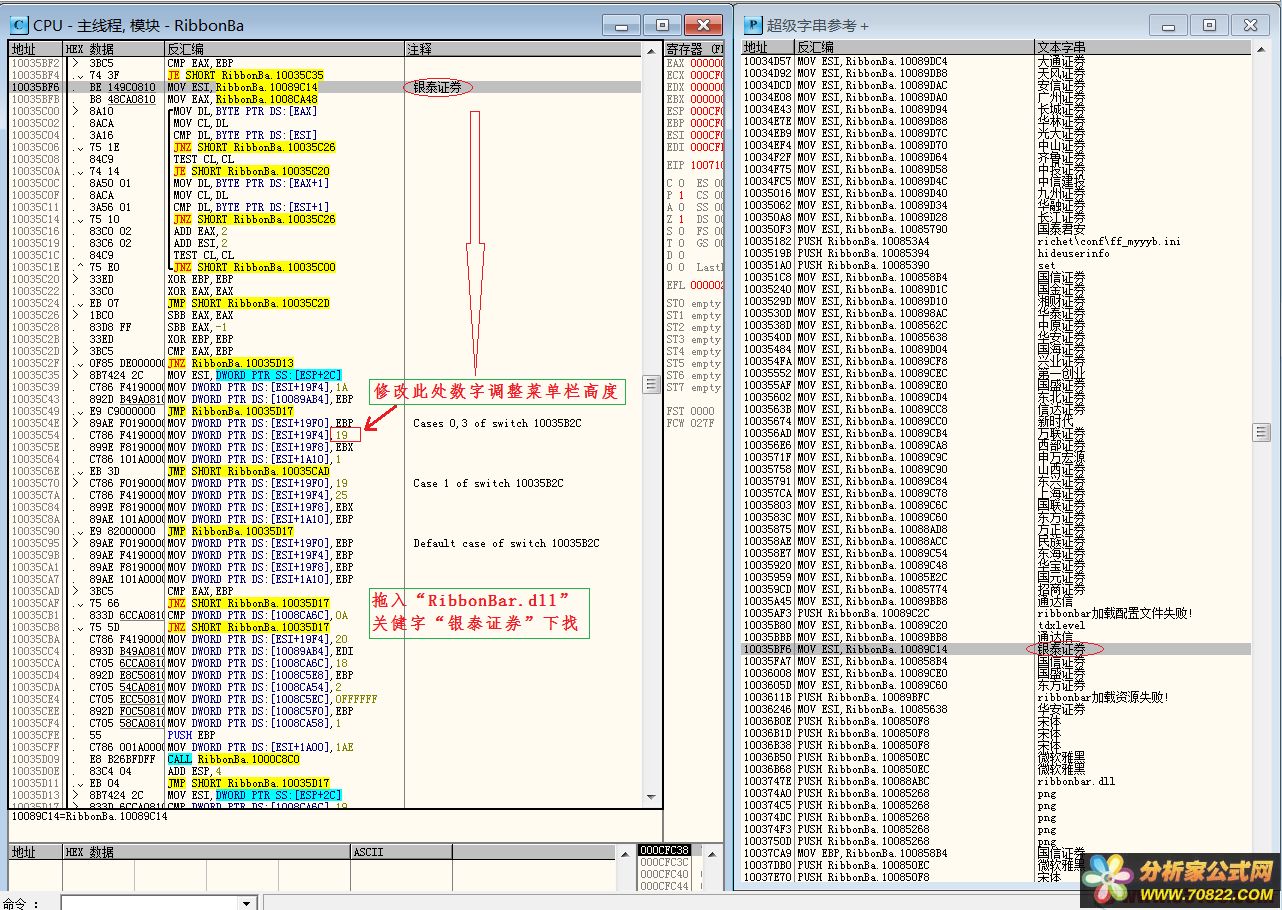Click 注释 column header in CPU window
The image size is (1282, 910).
tap(525, 48)
